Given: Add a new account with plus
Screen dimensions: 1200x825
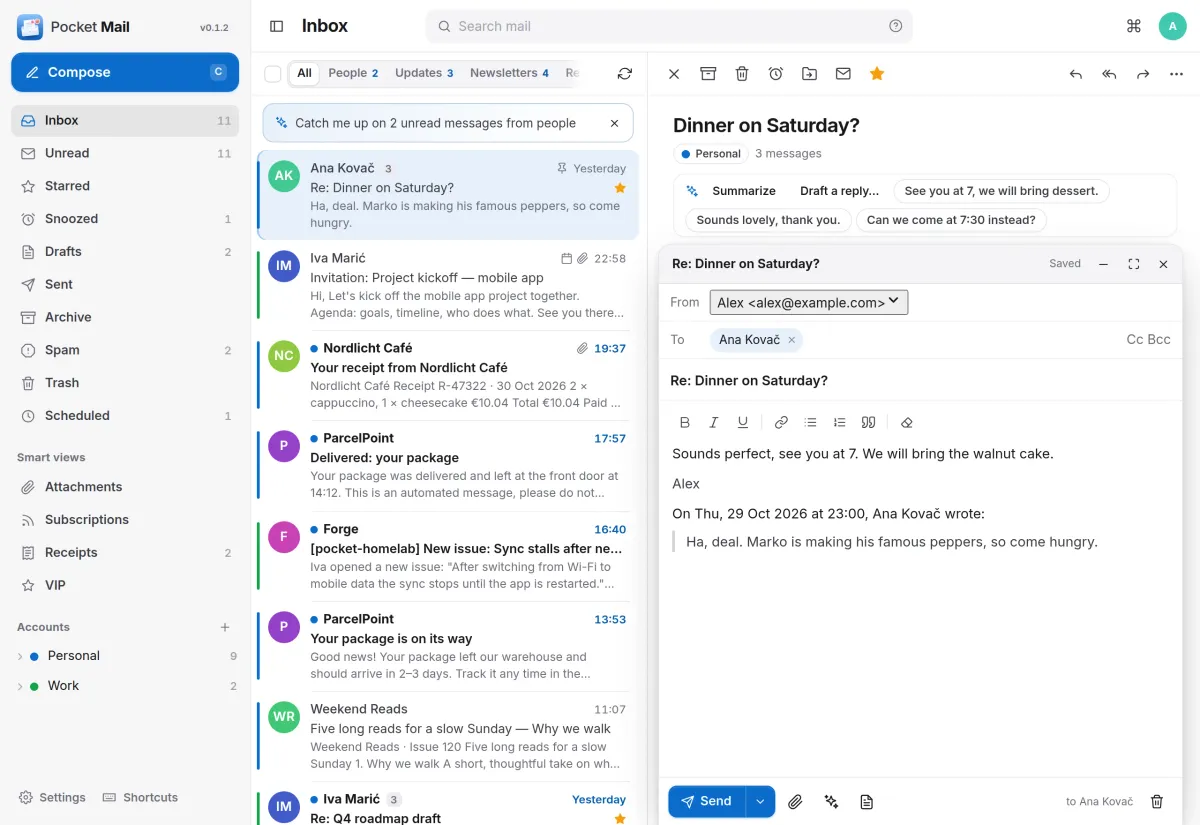Looking at the screenshot, I should click(225, 627).
